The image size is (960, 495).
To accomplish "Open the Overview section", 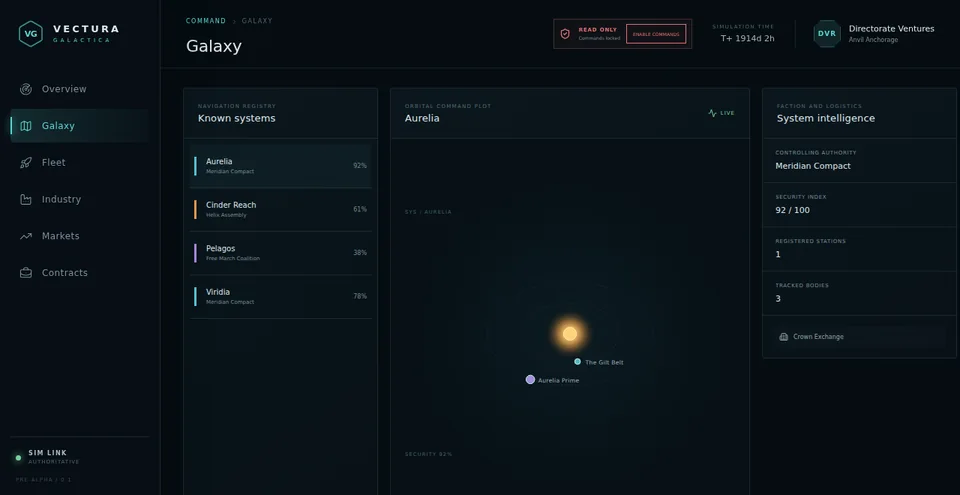I will tap(80, 89).
